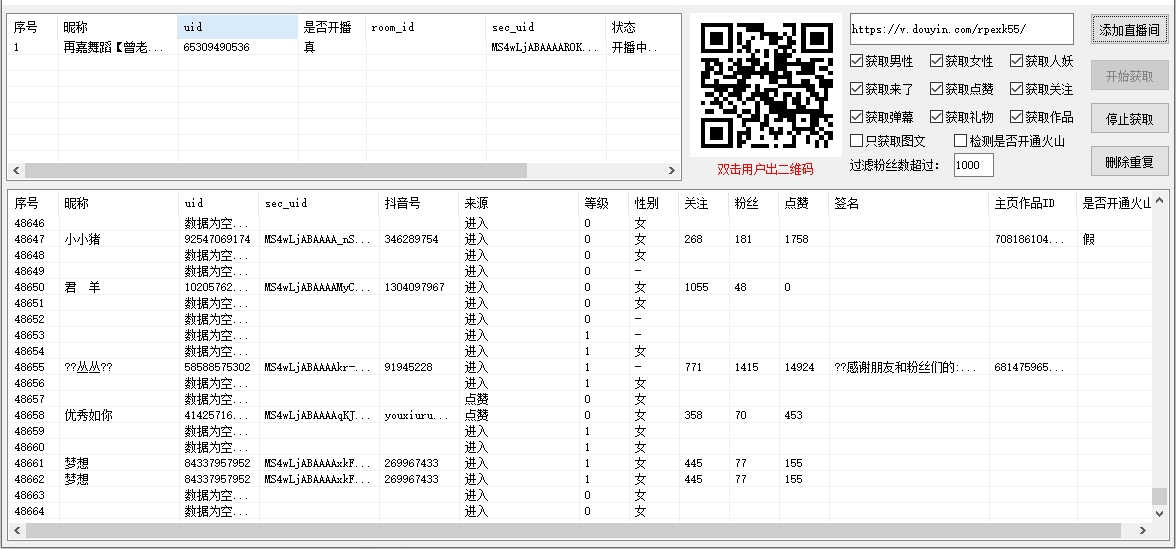Click the 过滤粉丝数超过 number field

pyautogui.click(x=973, y=165)
